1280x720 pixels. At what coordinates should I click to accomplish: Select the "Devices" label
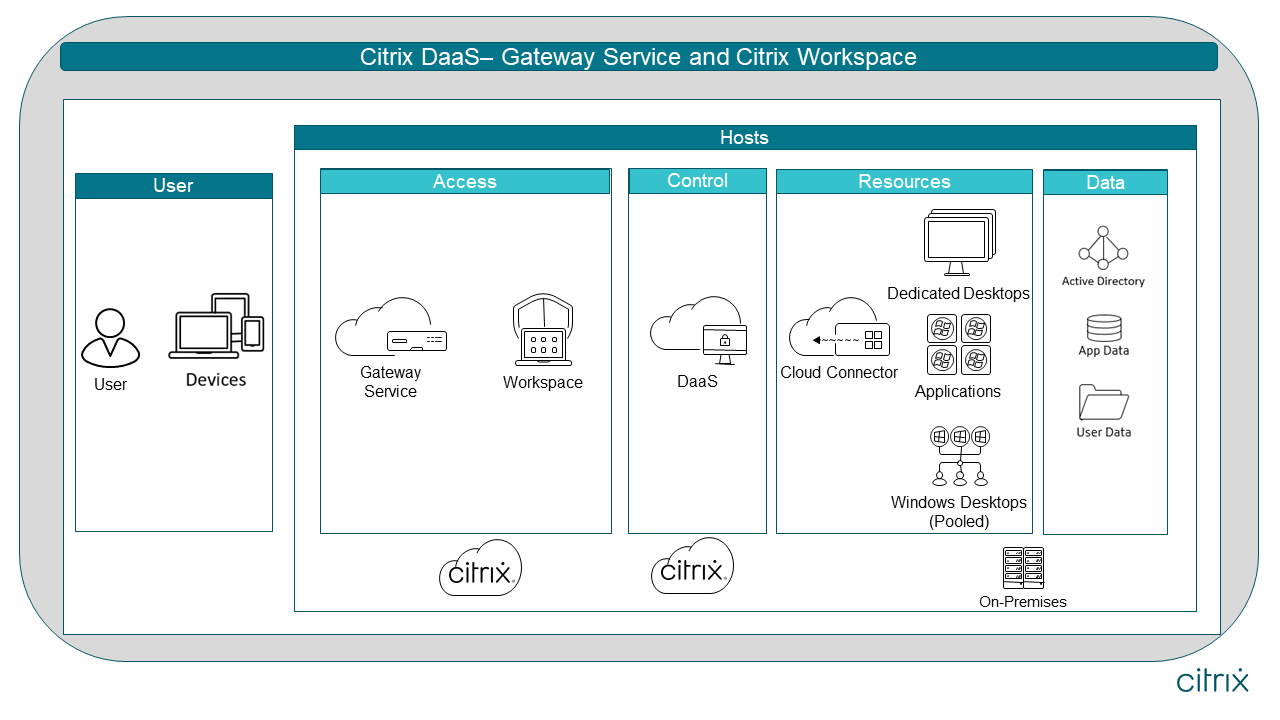pyautogui.click(x=216, y=380)
